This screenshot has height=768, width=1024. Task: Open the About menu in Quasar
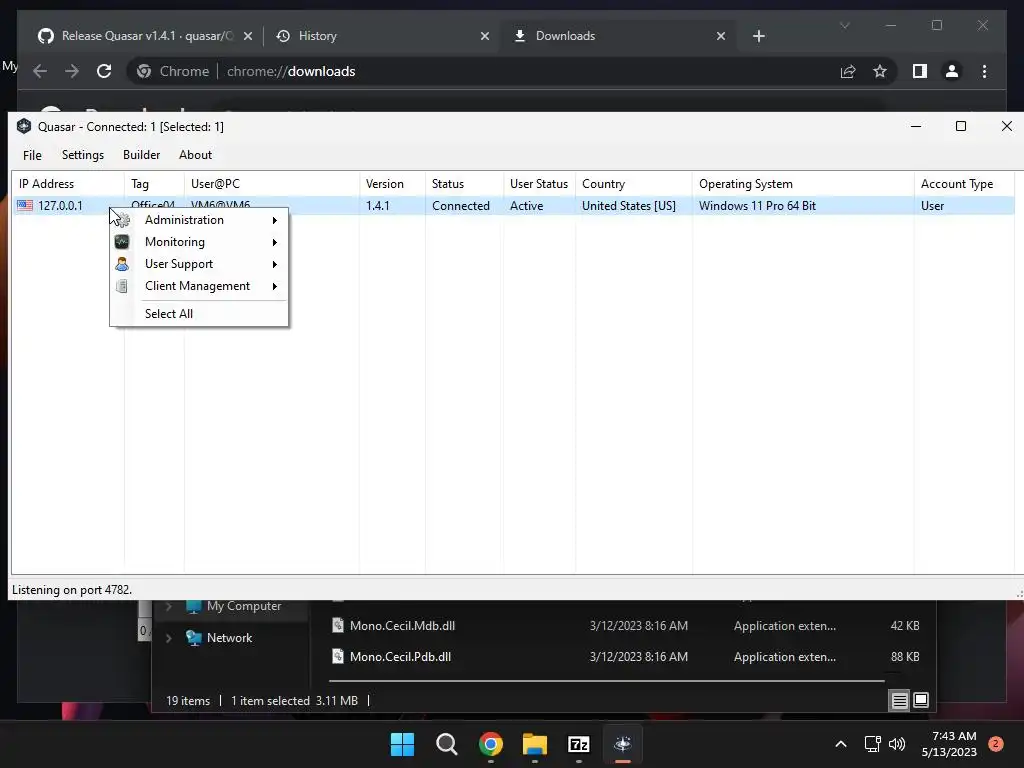pyautogui.click(x=195, y=155)
